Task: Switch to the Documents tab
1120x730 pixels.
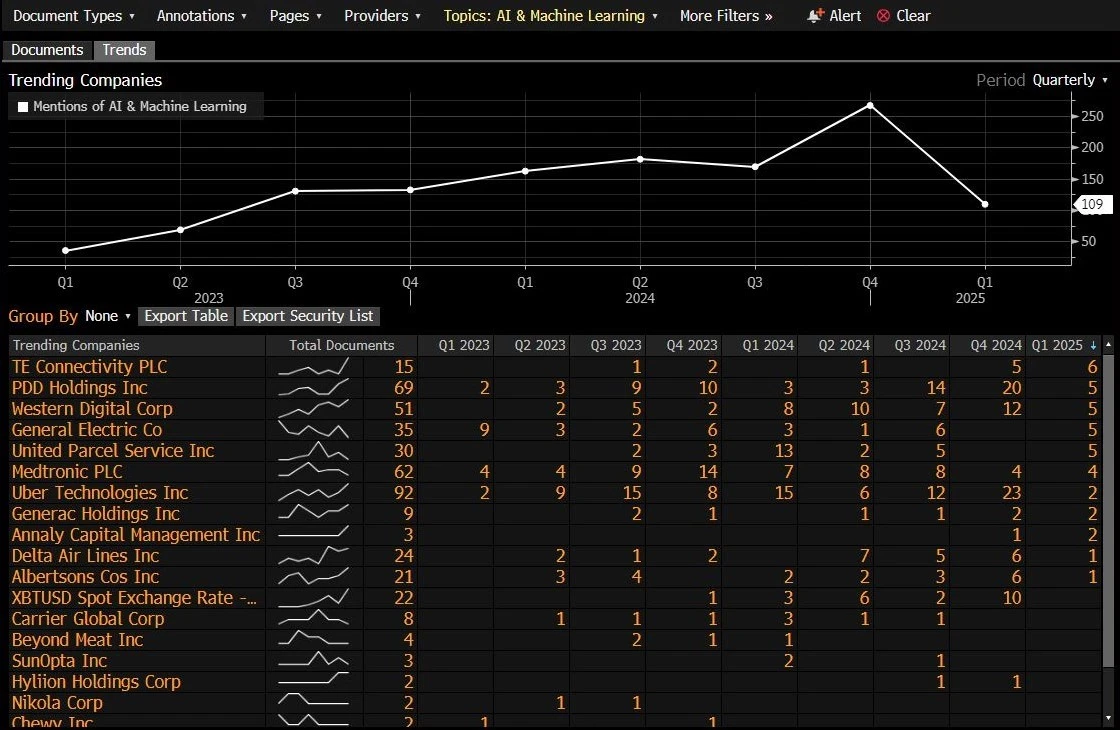Action: [47, 50]
